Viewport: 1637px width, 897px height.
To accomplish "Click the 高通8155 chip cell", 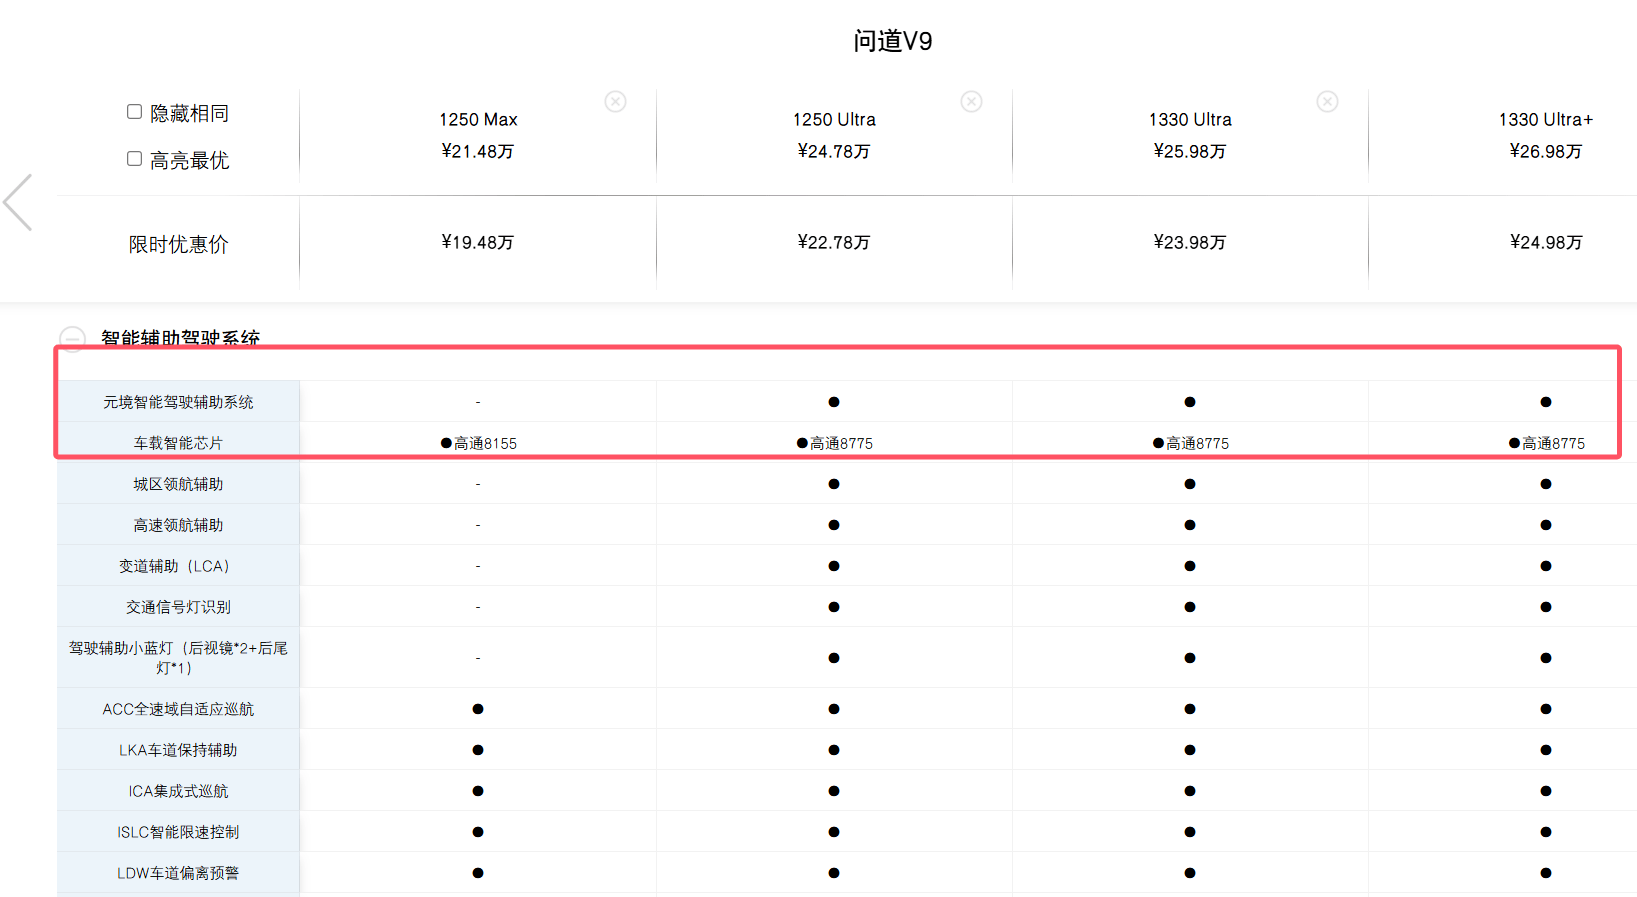I will click(479, 443).
